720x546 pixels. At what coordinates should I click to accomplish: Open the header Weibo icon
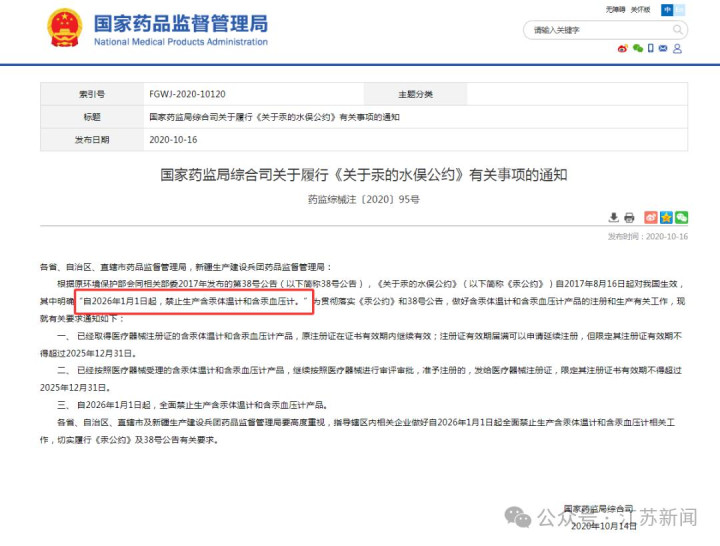(623, 48)
